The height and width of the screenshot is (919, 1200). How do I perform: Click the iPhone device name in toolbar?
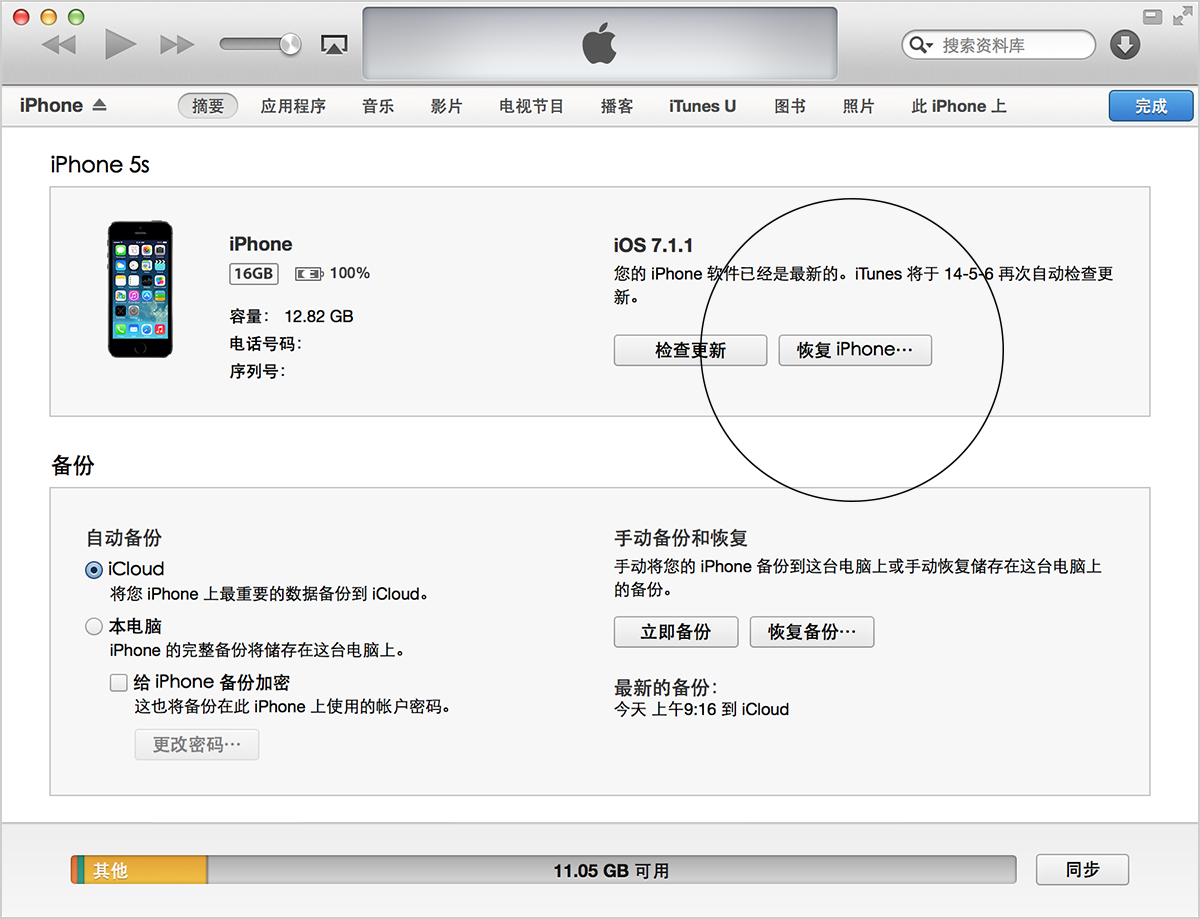51,105
